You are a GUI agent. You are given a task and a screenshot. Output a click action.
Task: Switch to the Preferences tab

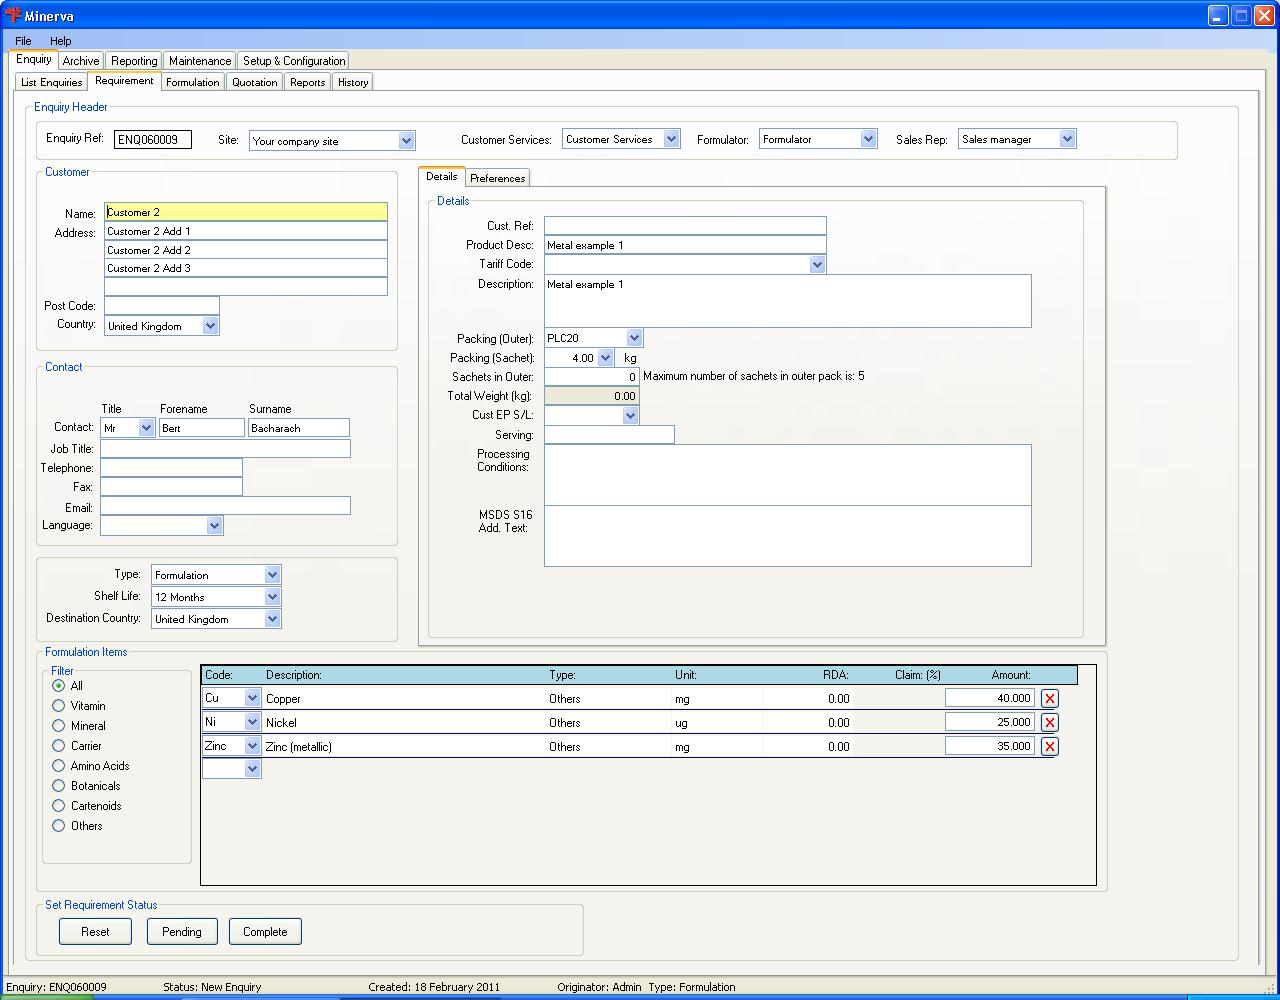(x=497, y=178)
